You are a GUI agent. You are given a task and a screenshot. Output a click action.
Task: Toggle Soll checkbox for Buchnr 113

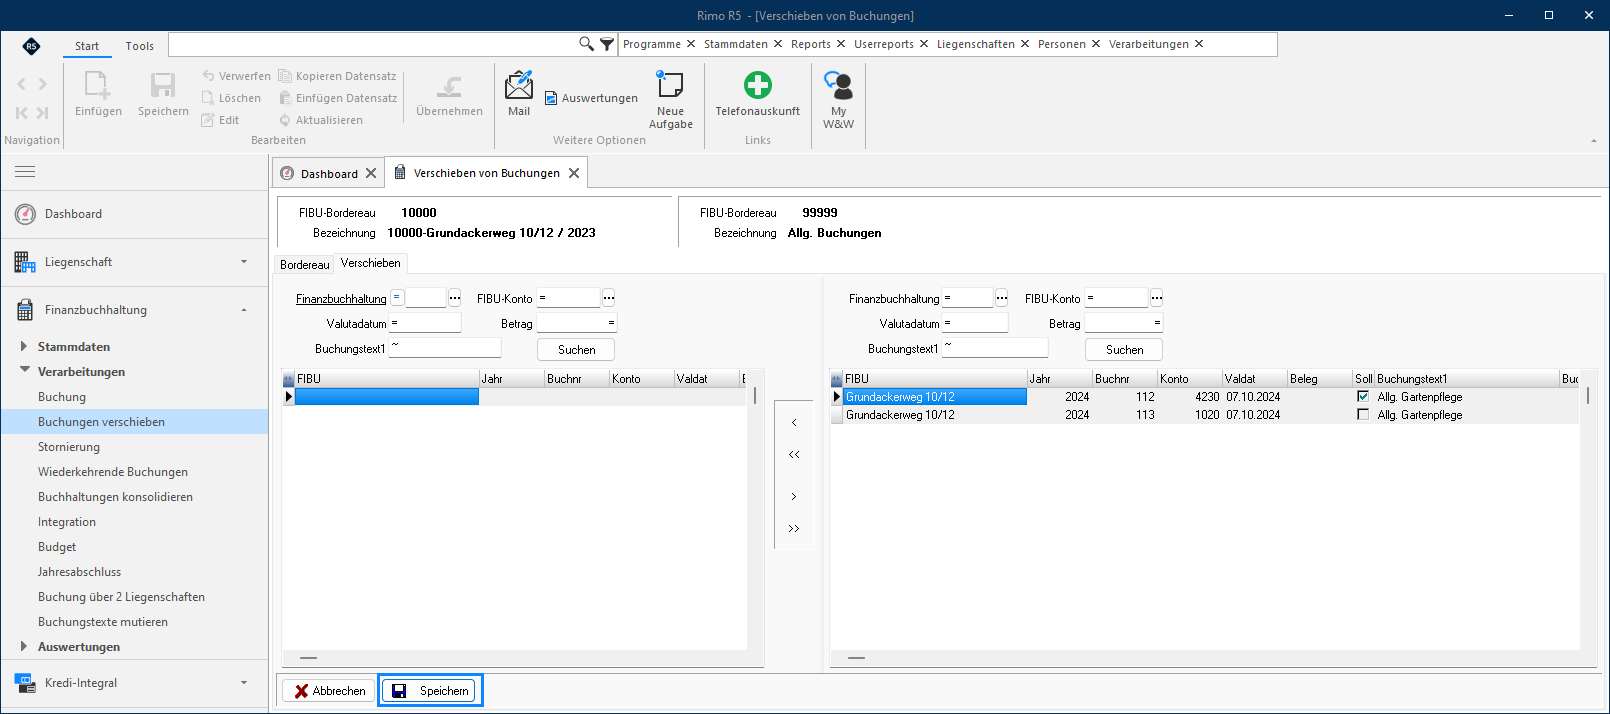1362,415
